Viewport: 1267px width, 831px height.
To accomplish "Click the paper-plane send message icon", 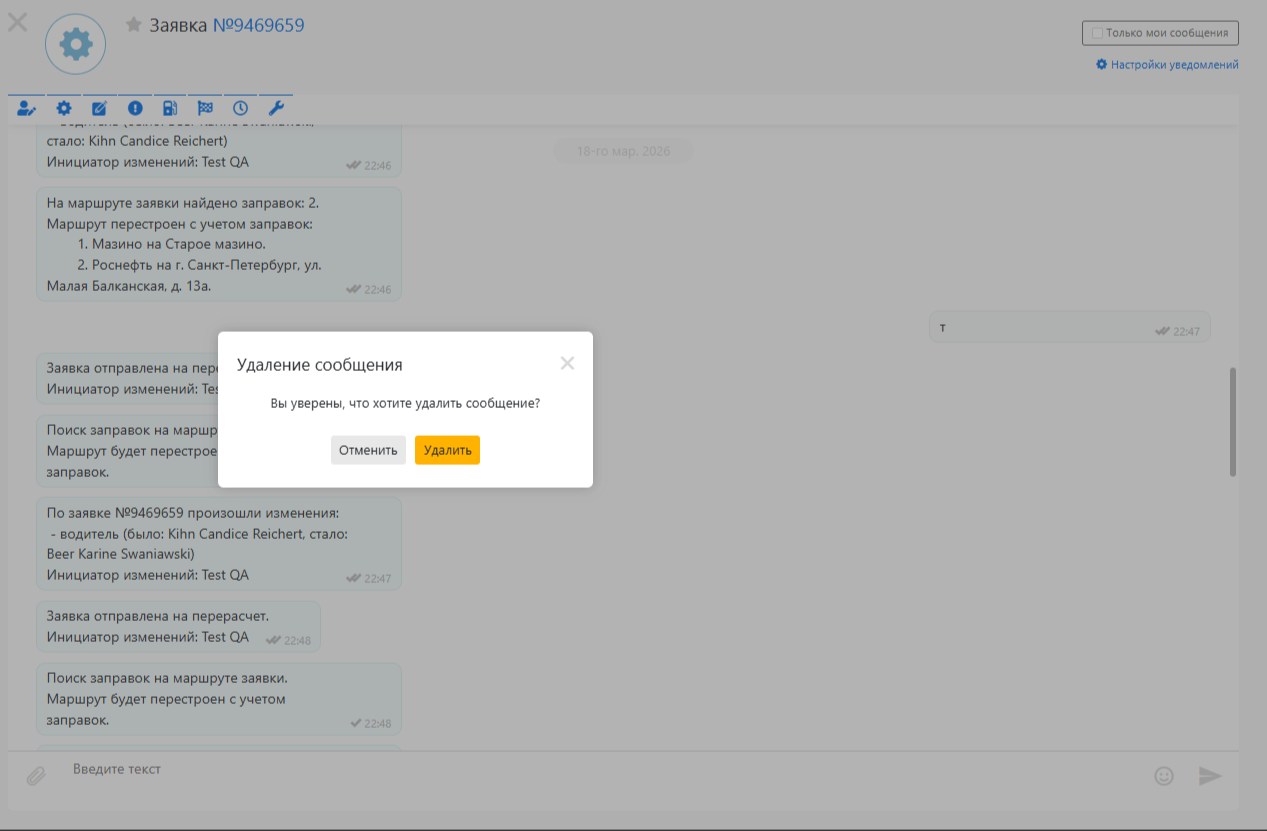I will tap(1210, 775).
